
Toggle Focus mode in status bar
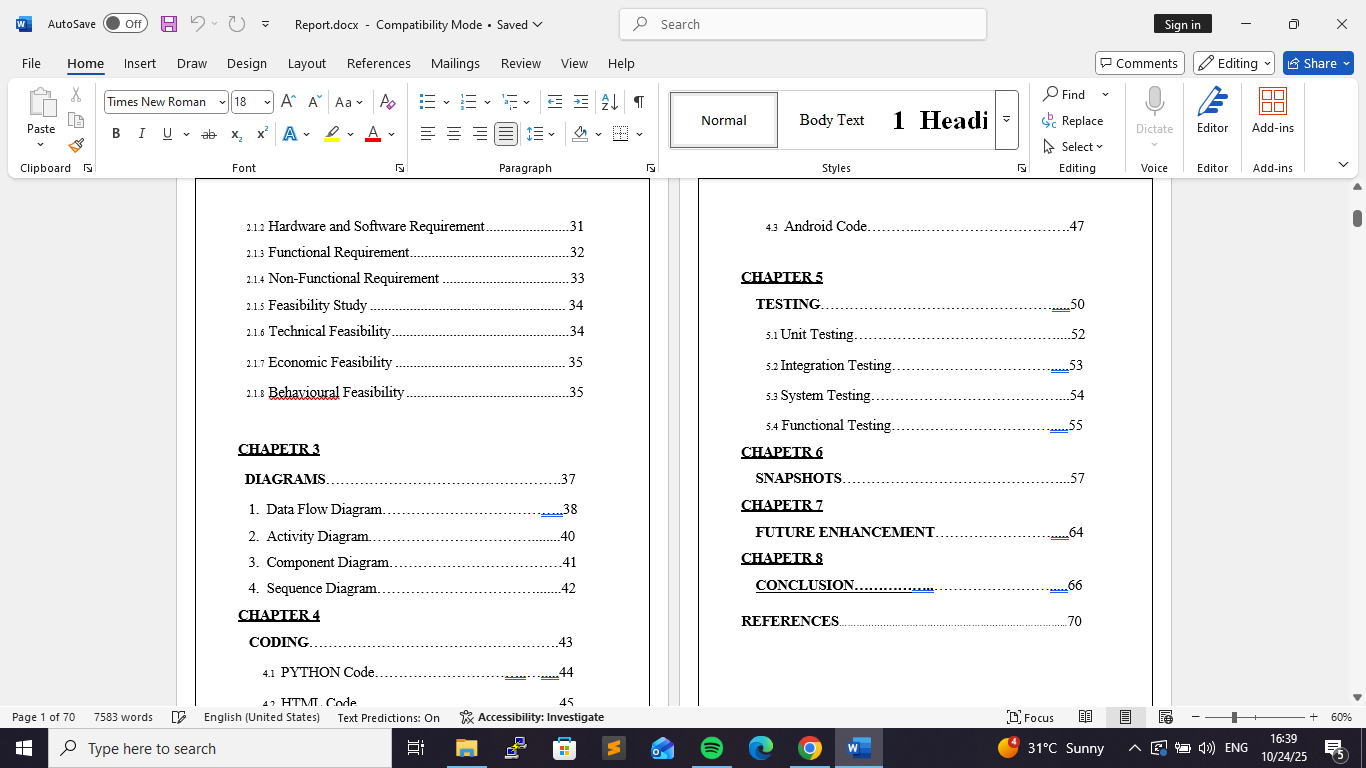[1030, 717]
